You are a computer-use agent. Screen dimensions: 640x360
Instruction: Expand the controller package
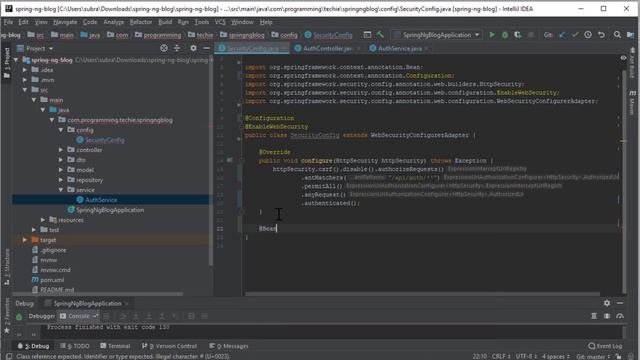pyautogui.click(x=61, y=150)
